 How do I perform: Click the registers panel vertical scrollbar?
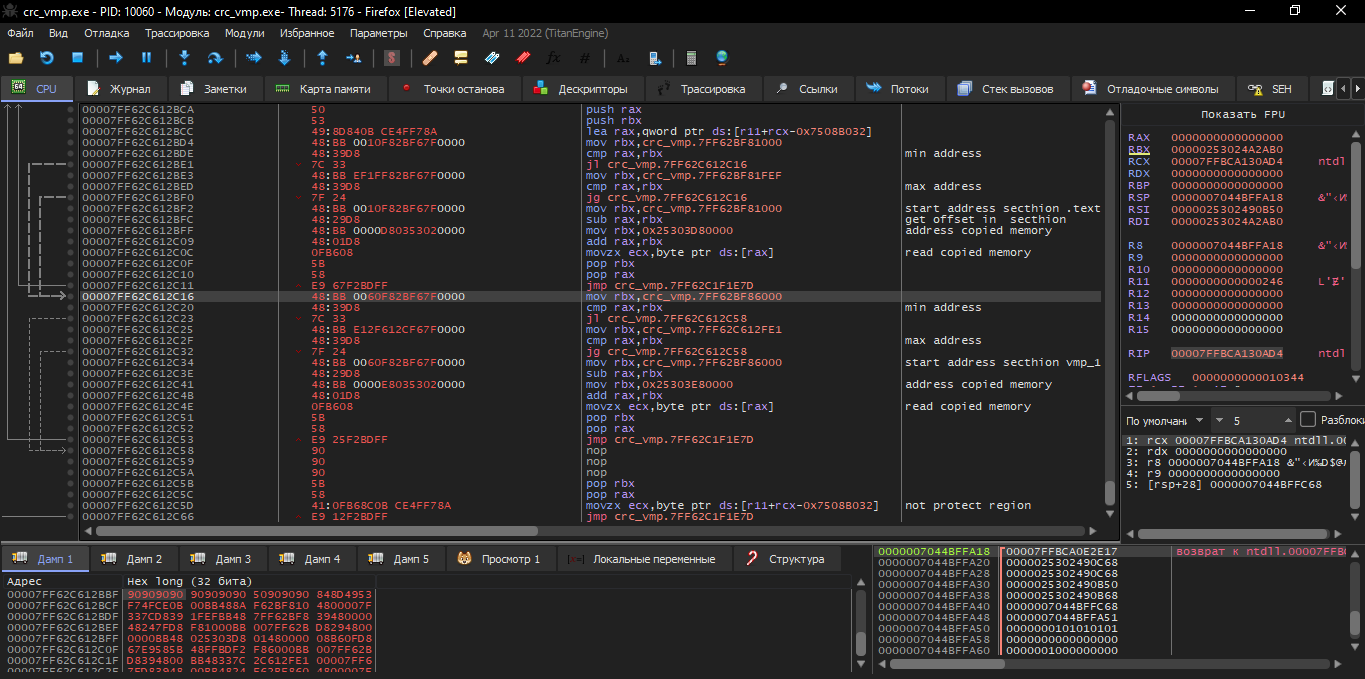pos(1358,255)
